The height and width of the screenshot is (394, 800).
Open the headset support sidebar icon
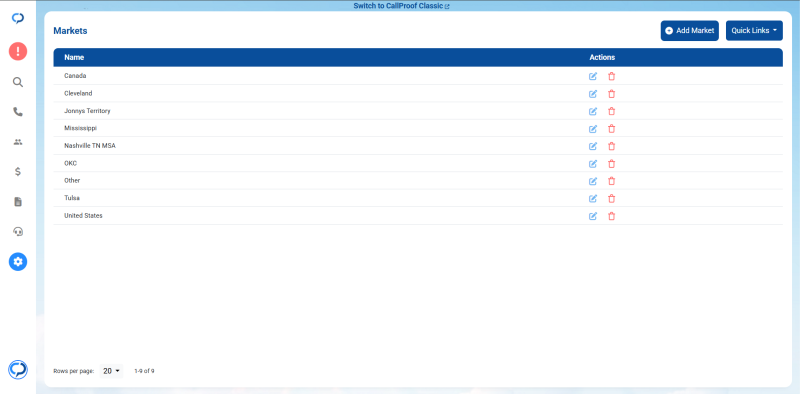(x=18, y=232)
